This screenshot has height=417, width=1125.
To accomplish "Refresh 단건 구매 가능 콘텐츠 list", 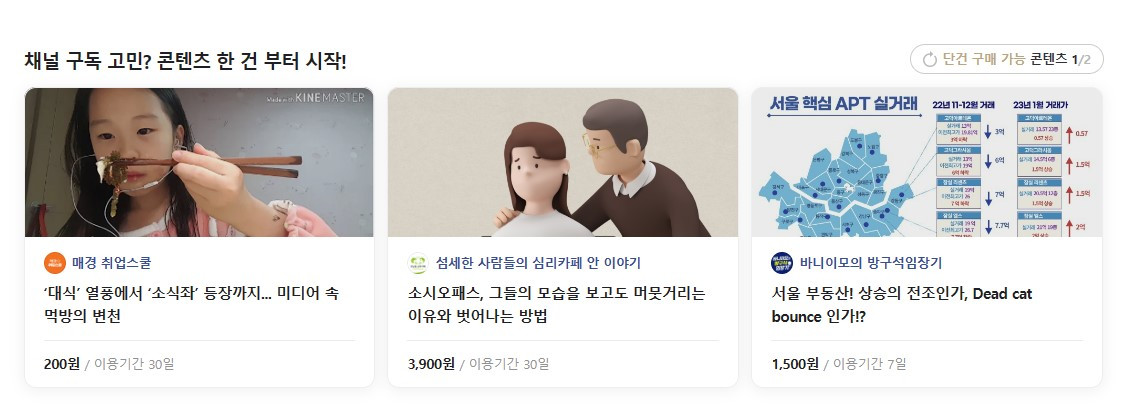I will coord(1007,59).
